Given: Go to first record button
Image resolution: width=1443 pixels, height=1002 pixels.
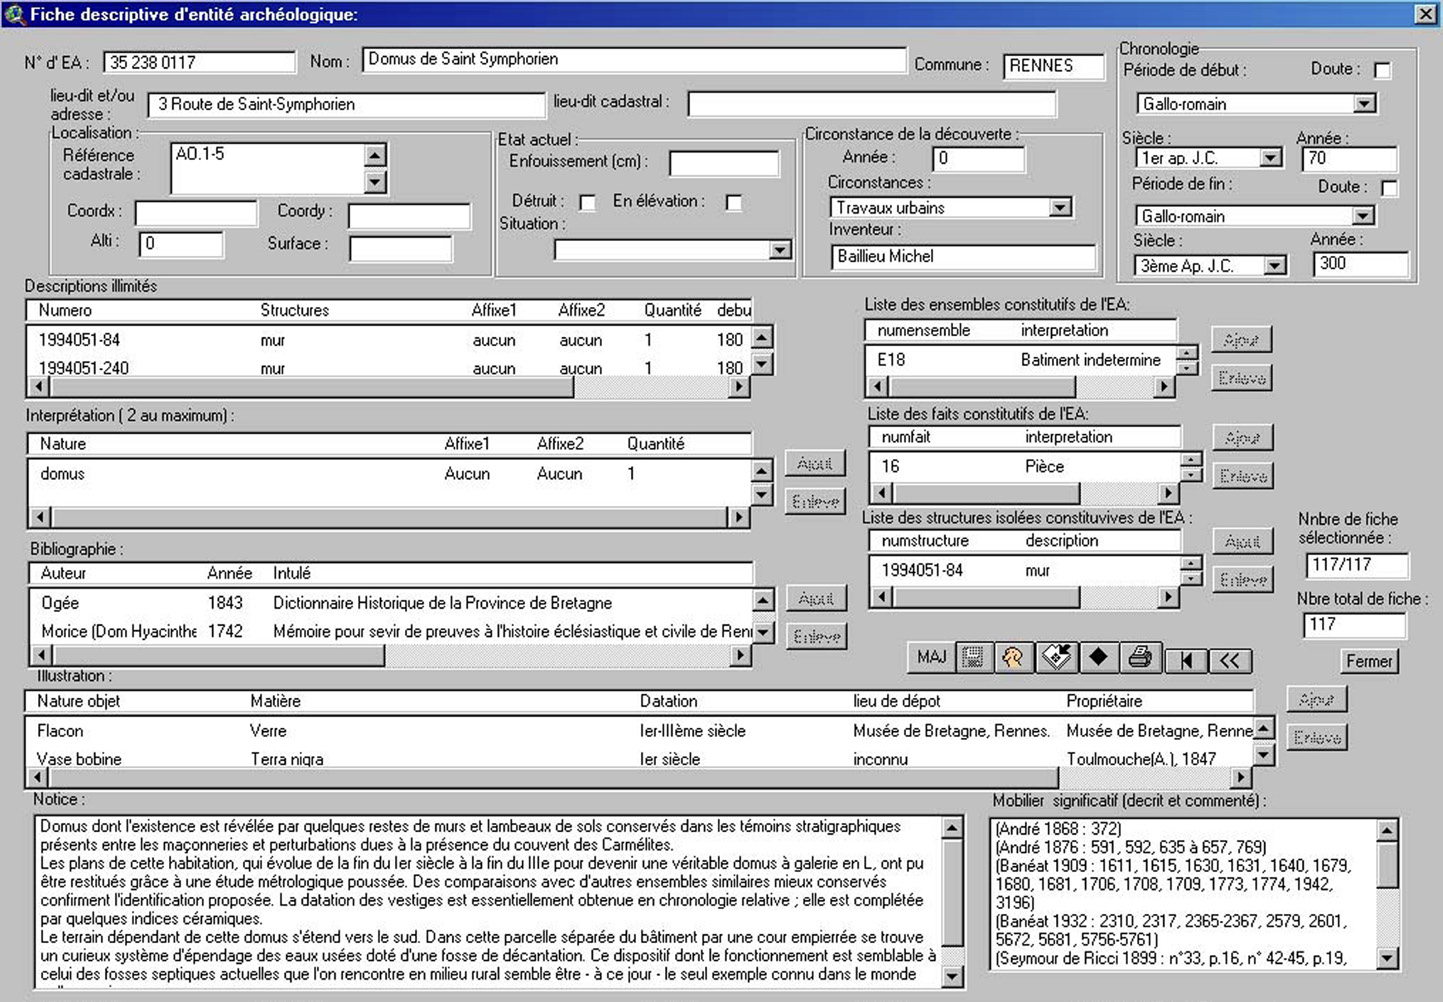Looking at the screenshot, I should pos(1186,660).
